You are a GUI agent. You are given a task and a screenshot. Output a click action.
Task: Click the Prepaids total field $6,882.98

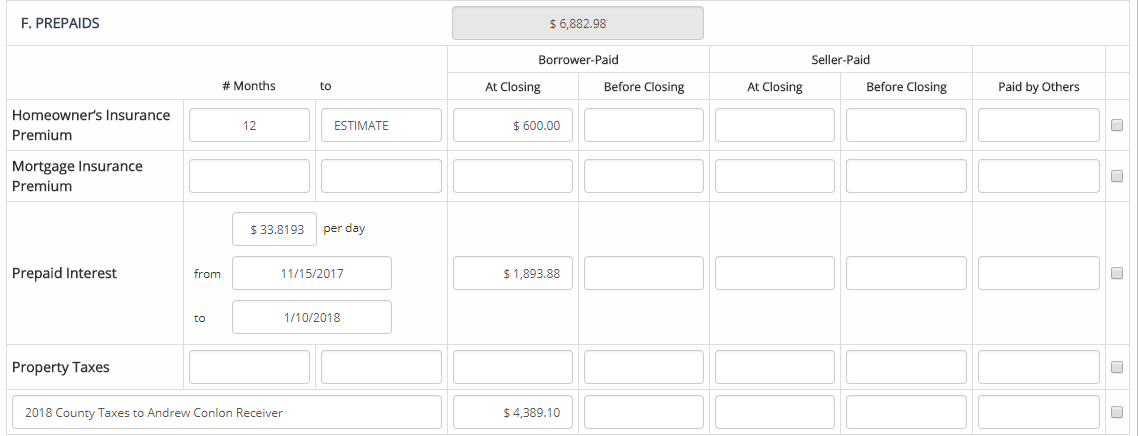577,23
